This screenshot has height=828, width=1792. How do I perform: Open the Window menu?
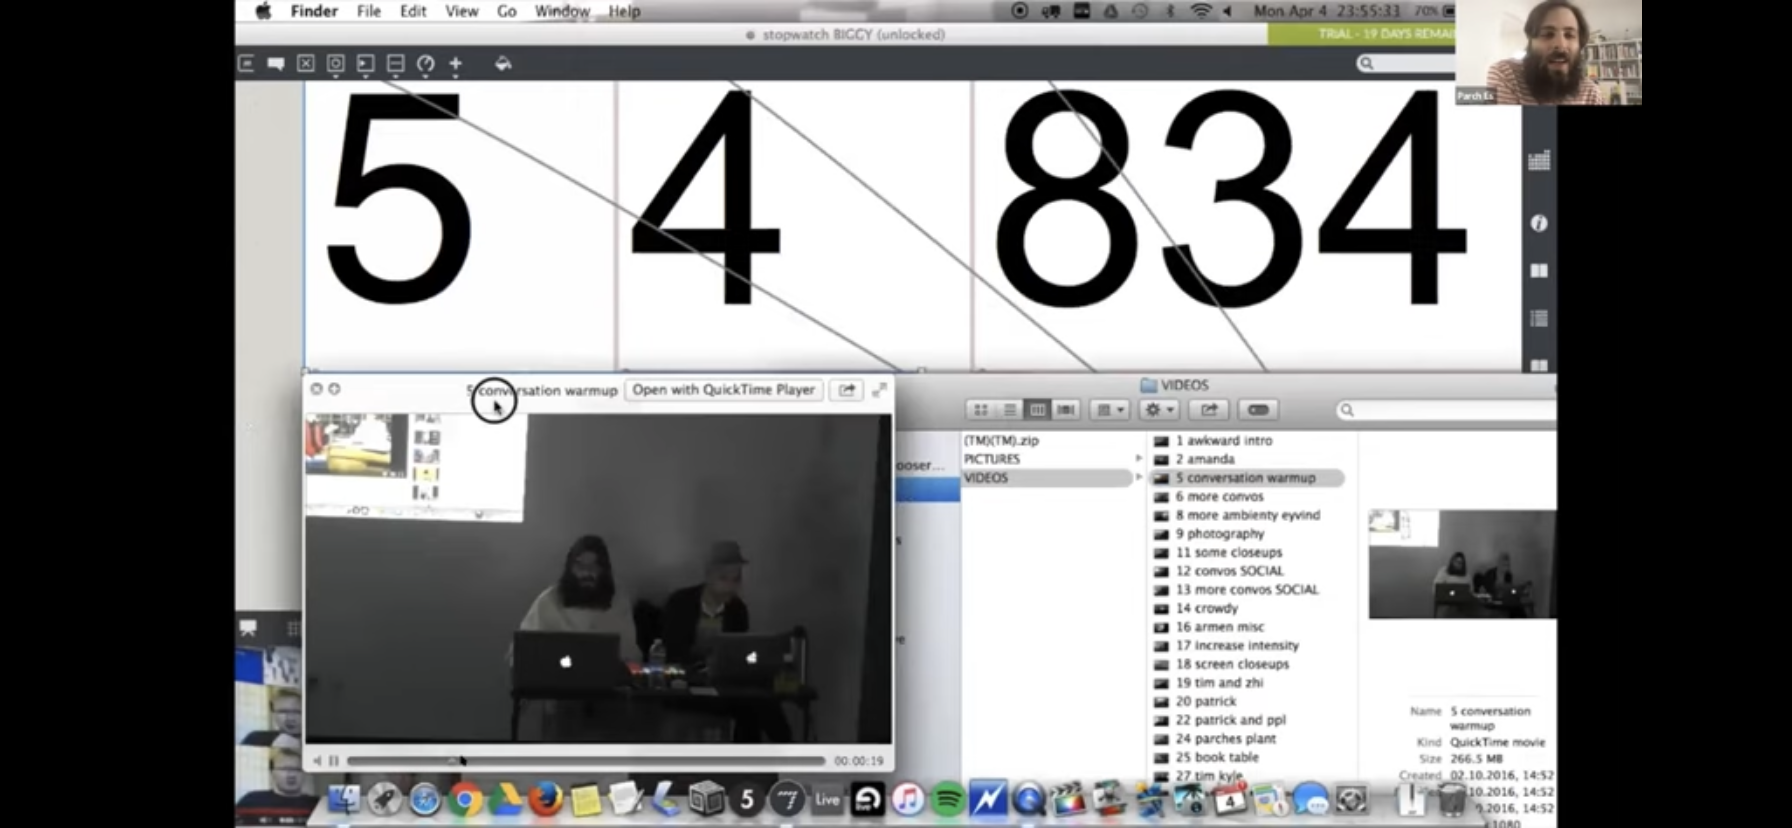click(562, 11)
